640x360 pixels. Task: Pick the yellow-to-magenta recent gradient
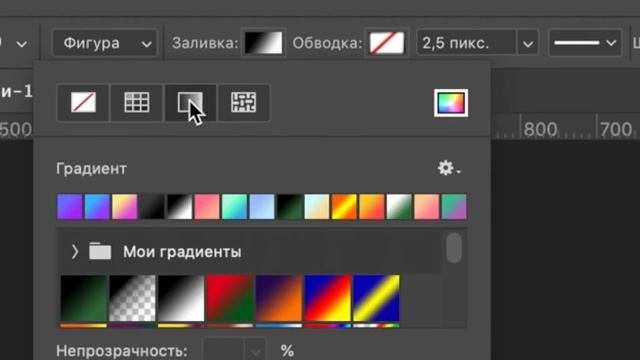(124, 207)
